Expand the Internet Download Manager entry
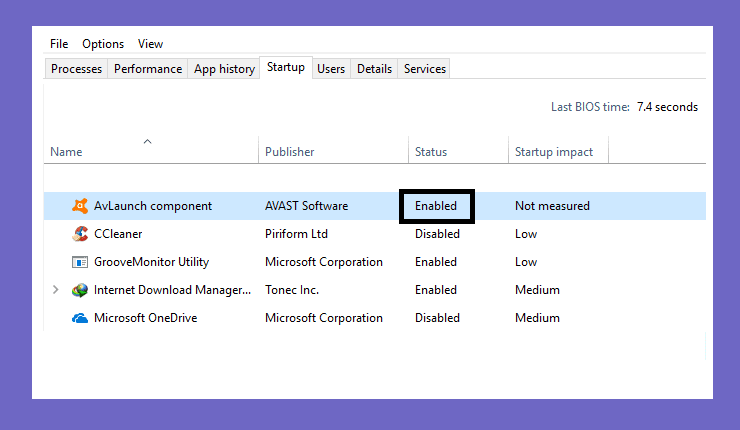This screenshot has width=740, height=430. (x=56, y=290)
